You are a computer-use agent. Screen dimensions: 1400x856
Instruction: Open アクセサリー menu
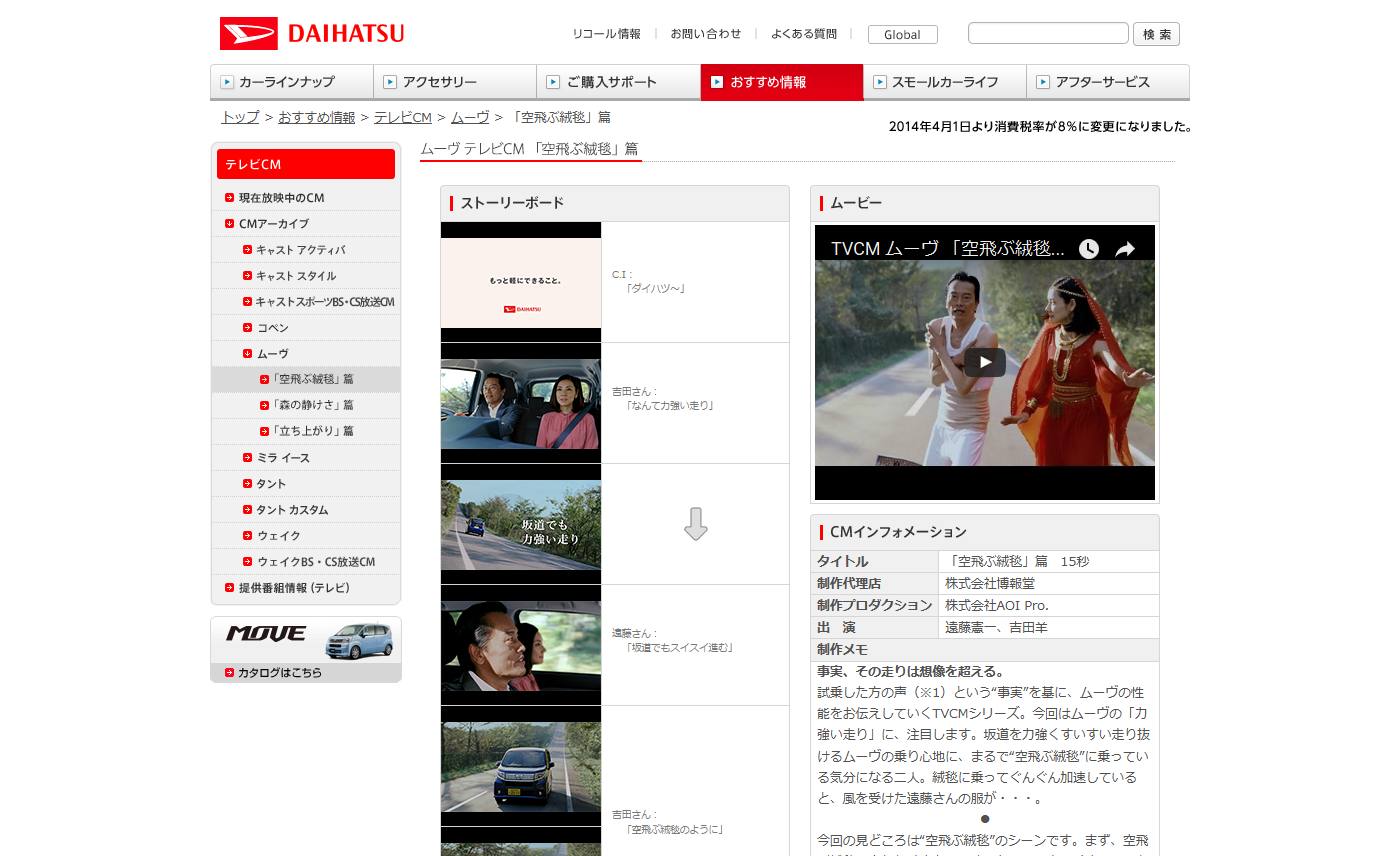click(455, 82)
